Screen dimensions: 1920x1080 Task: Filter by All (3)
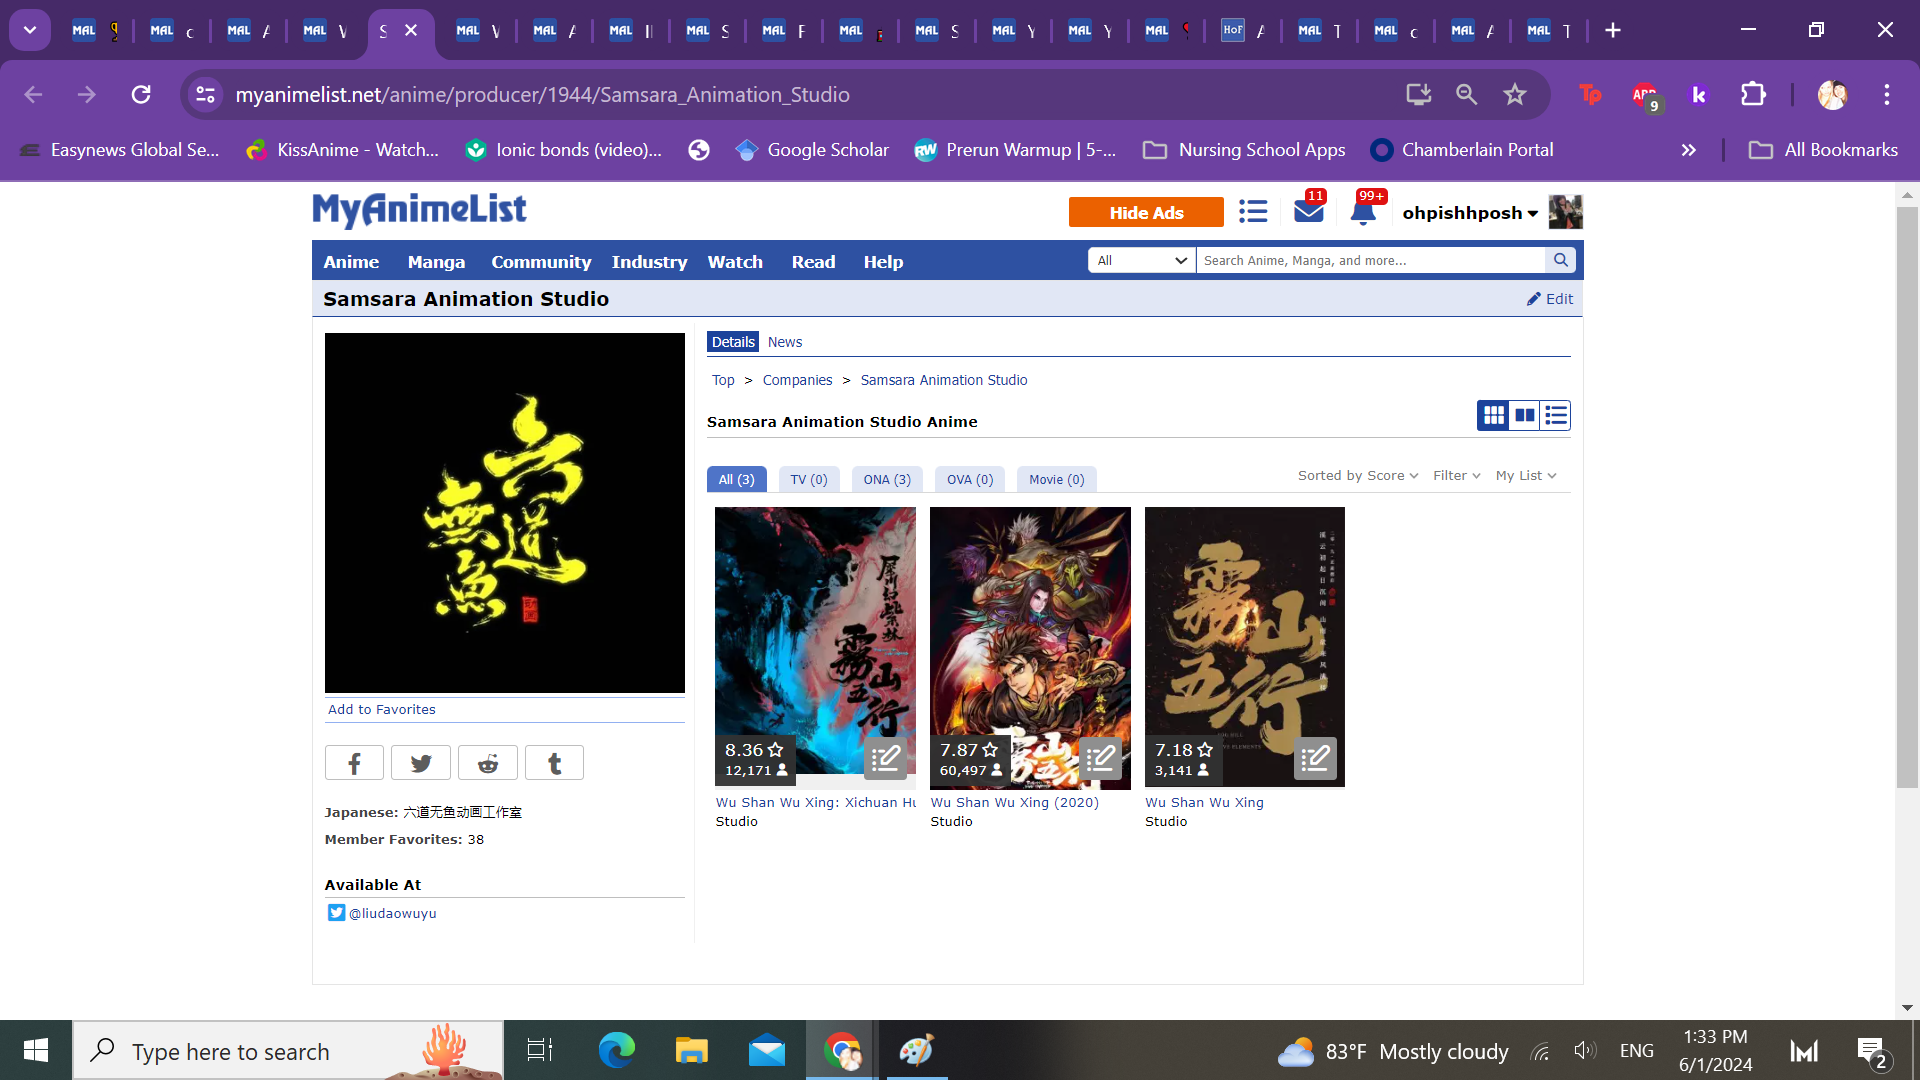(x=737, y=480)
